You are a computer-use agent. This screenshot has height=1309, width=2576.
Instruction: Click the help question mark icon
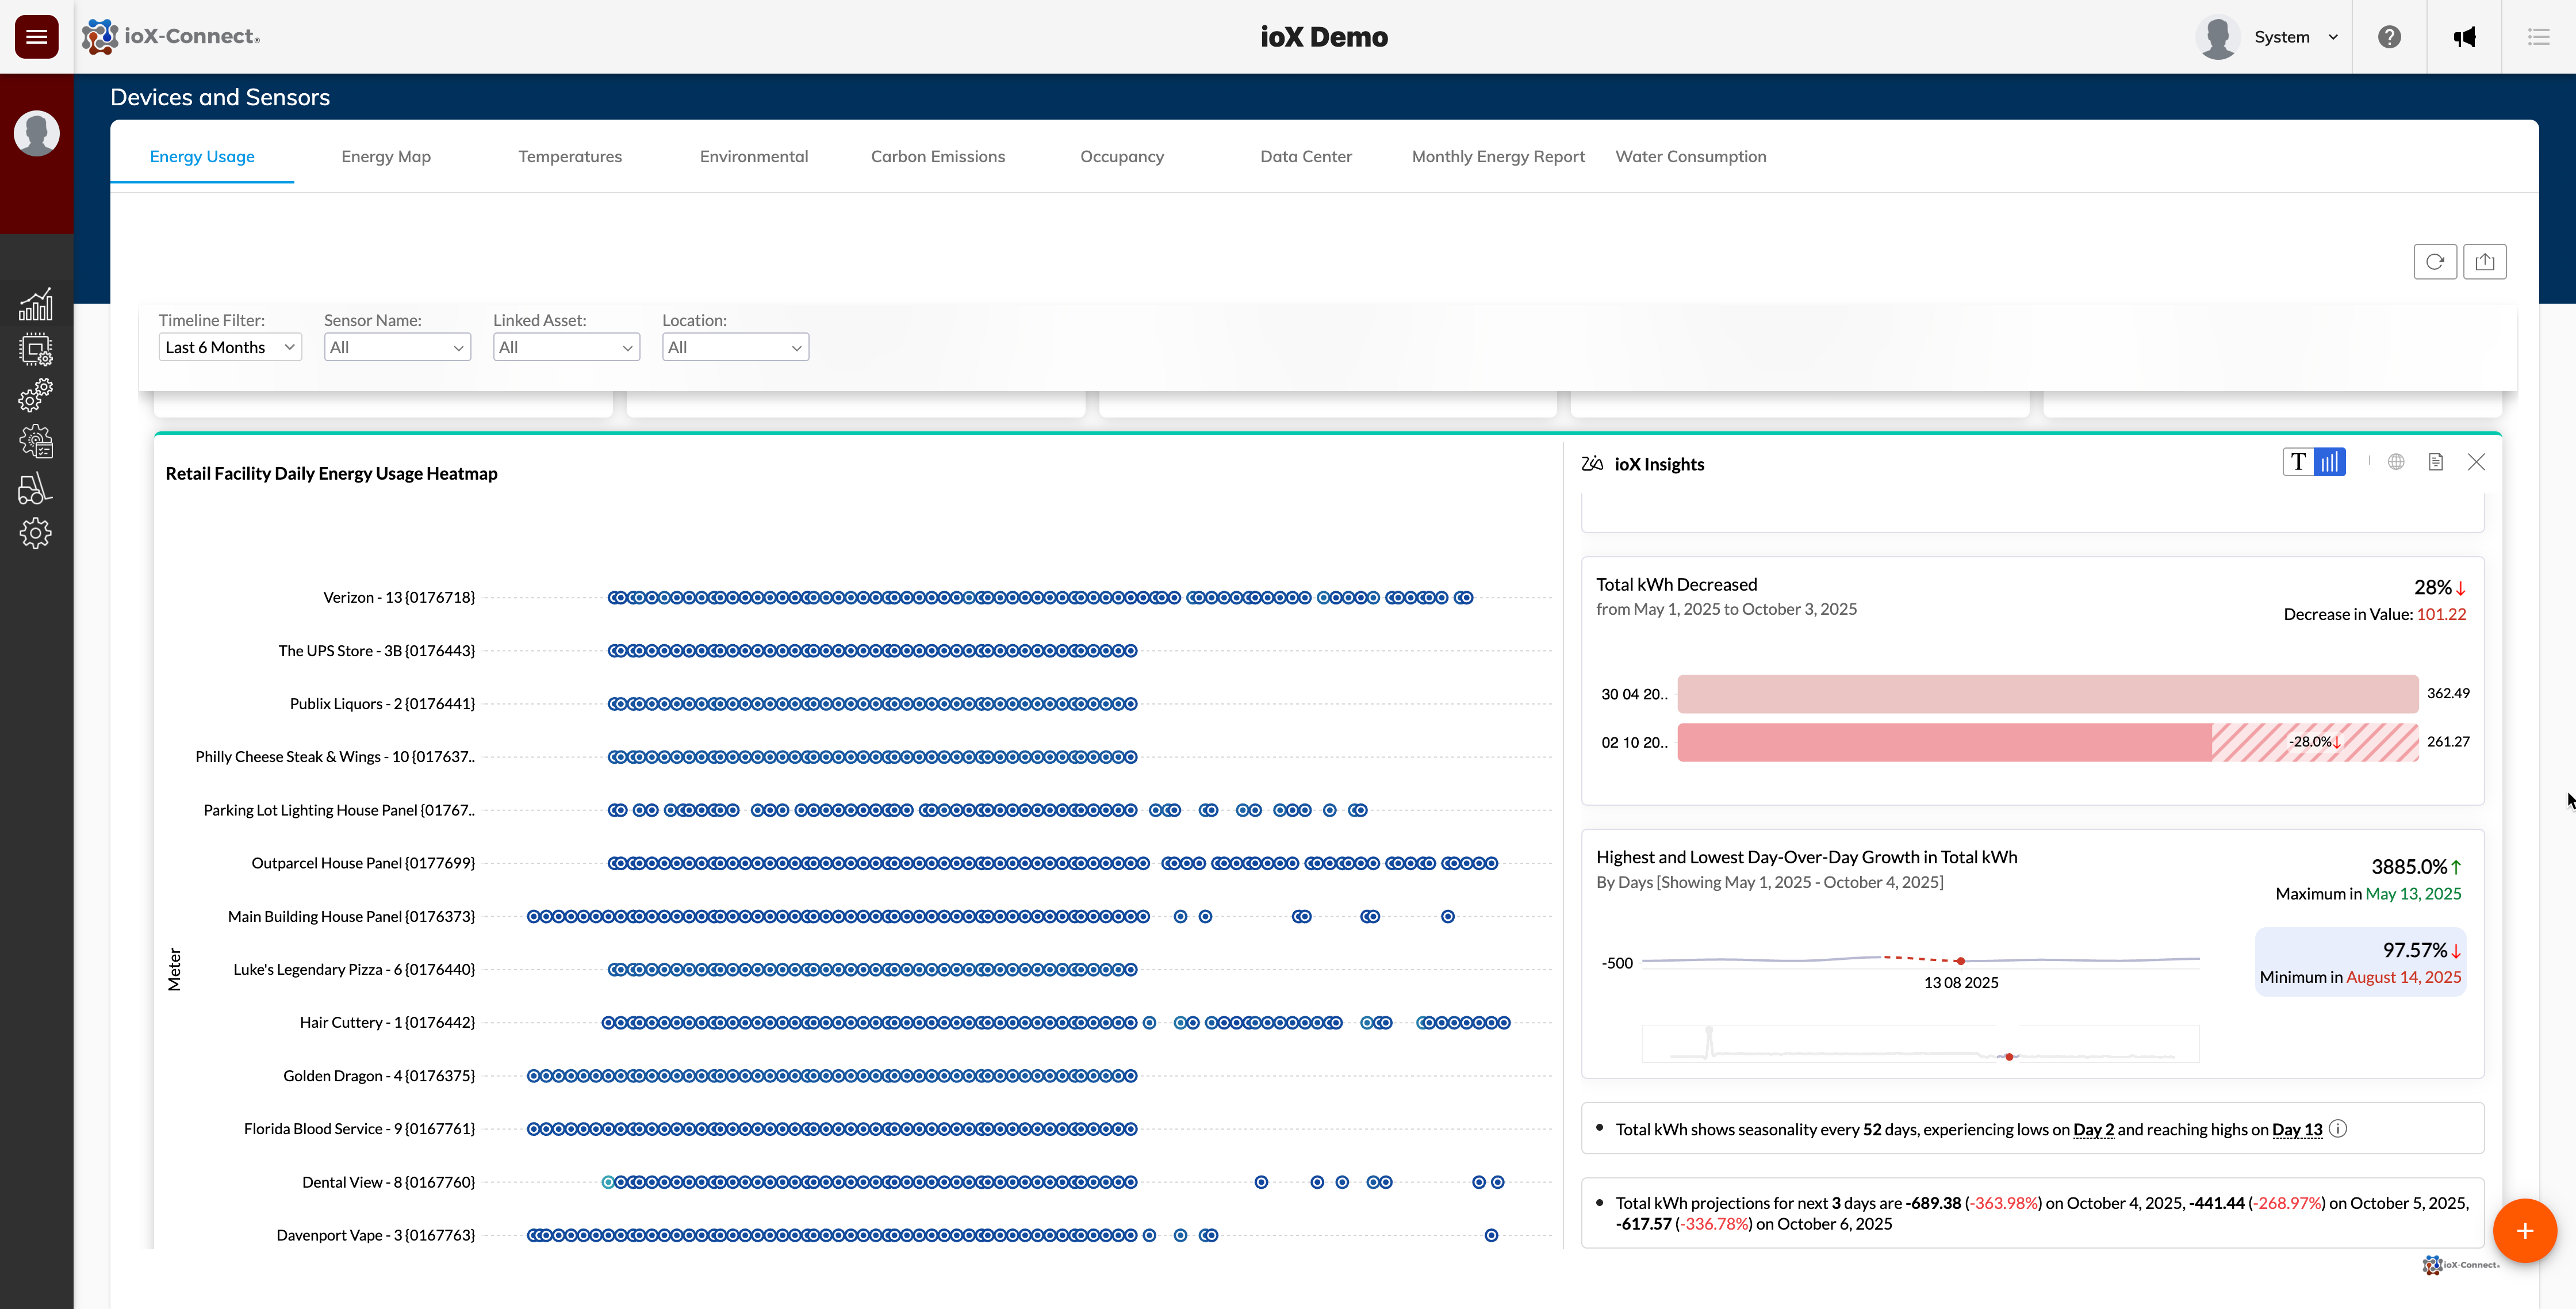click(2389, 37)
